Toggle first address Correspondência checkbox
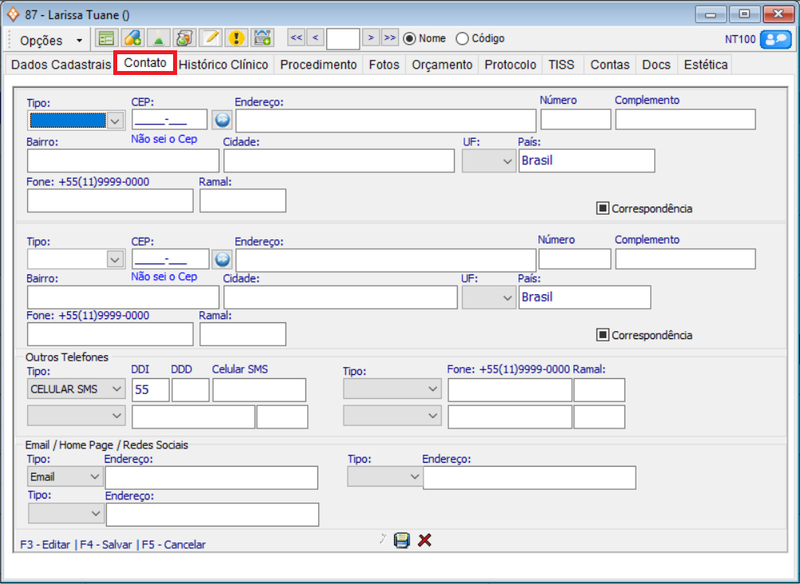800x584 pixels. [603, 208]
